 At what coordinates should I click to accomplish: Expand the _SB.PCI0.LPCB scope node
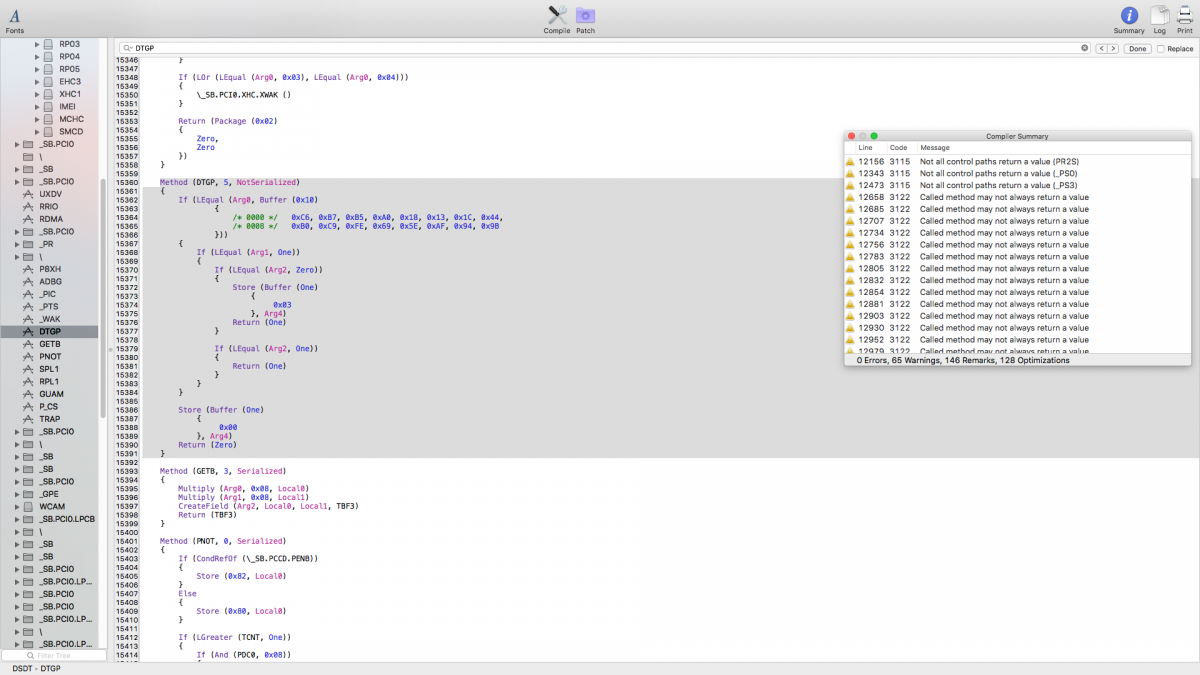click(16, 519)
